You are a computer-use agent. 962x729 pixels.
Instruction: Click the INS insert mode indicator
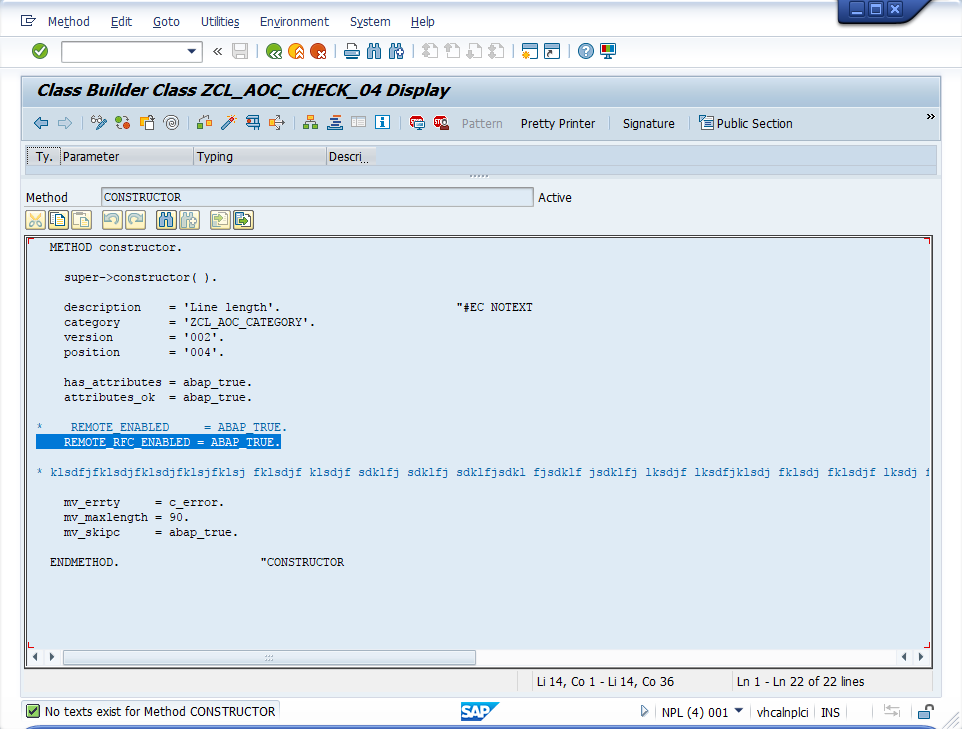tap(830, 712)
